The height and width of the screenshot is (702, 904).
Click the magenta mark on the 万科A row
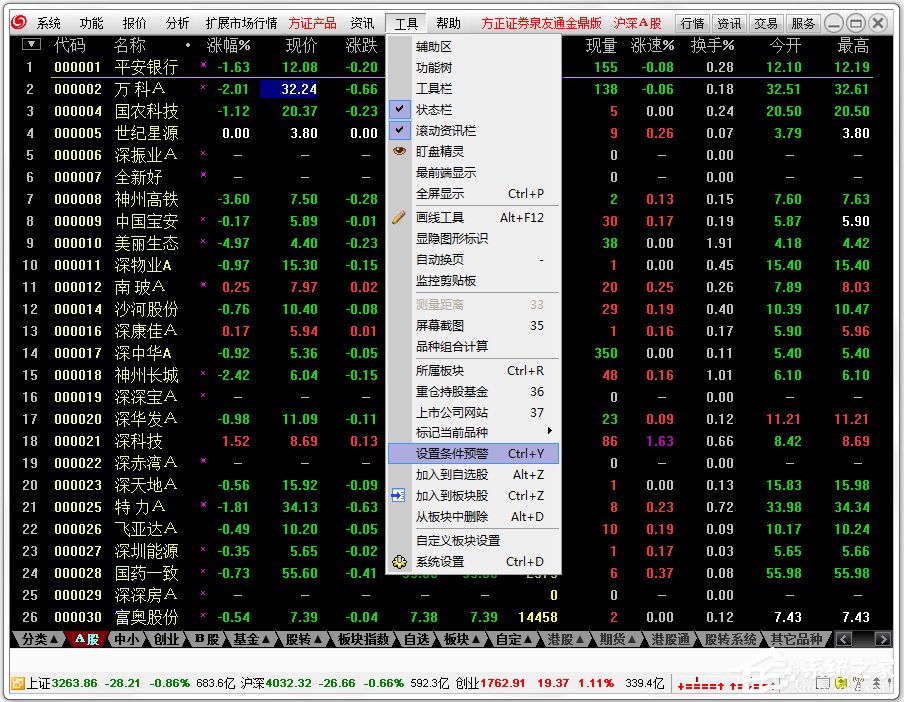click(203, 87)
